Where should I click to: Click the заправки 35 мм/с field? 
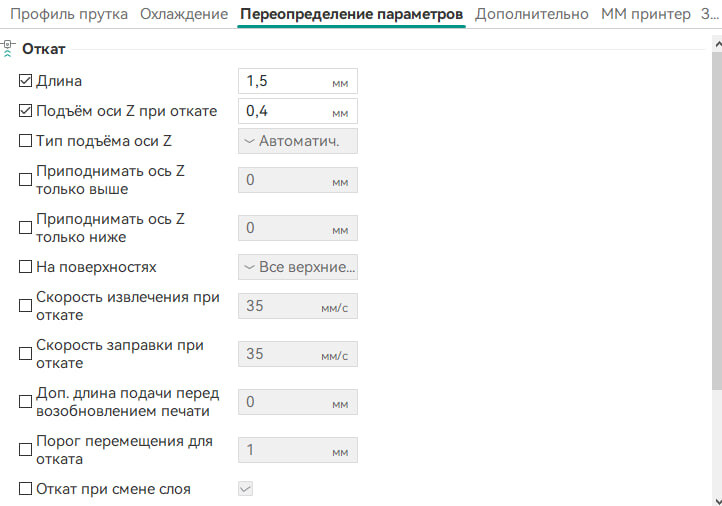[x=298, y=354]
